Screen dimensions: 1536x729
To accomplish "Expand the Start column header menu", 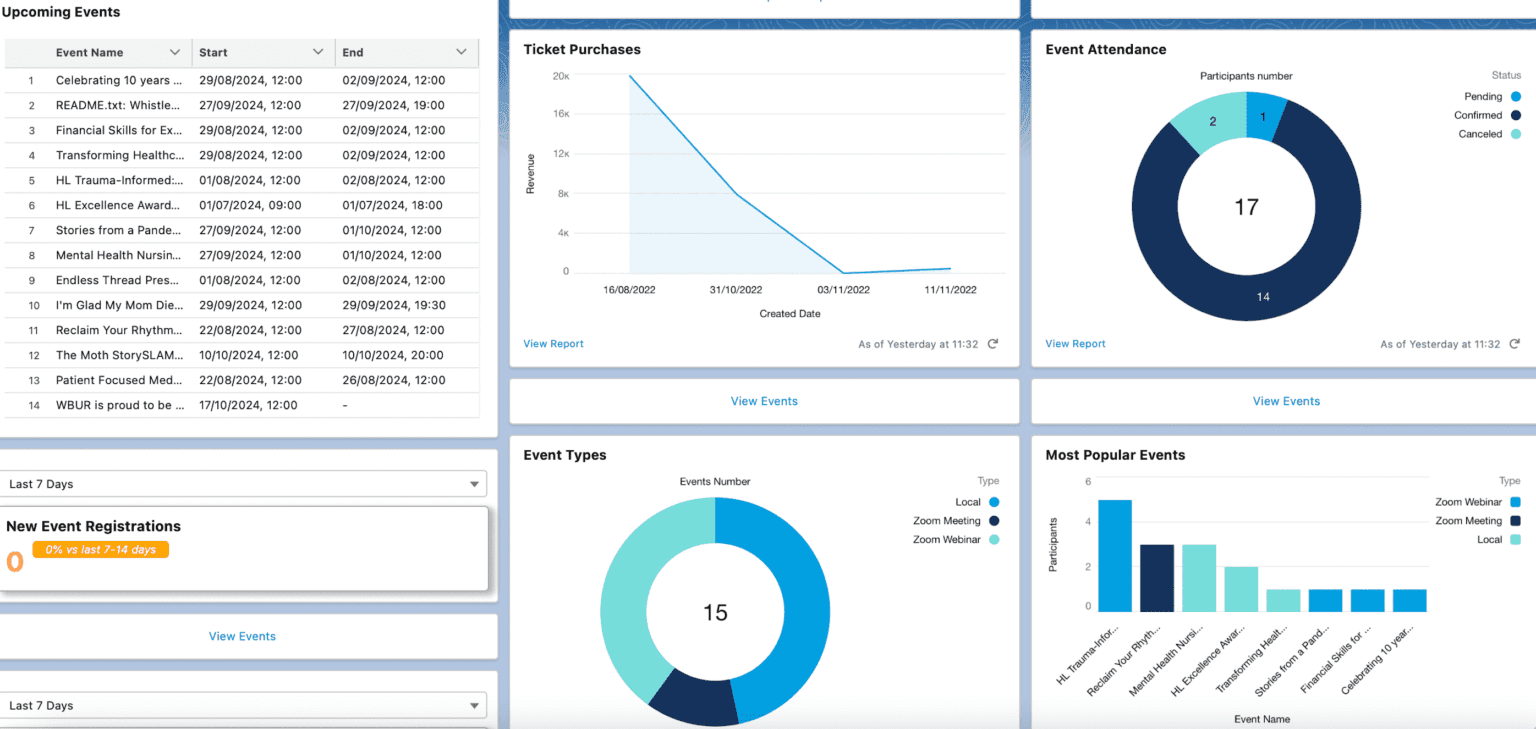I will click(x=321, y=52).
